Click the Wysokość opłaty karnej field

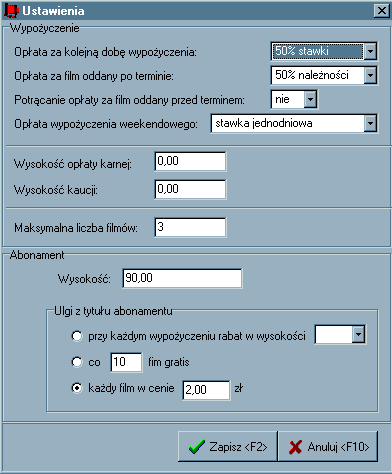tap(190, 161)
